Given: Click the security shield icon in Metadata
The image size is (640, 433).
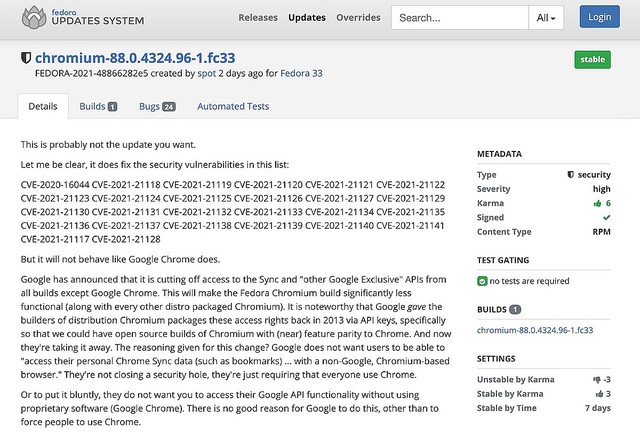Looking at the screenshot, I should (571, 174).
